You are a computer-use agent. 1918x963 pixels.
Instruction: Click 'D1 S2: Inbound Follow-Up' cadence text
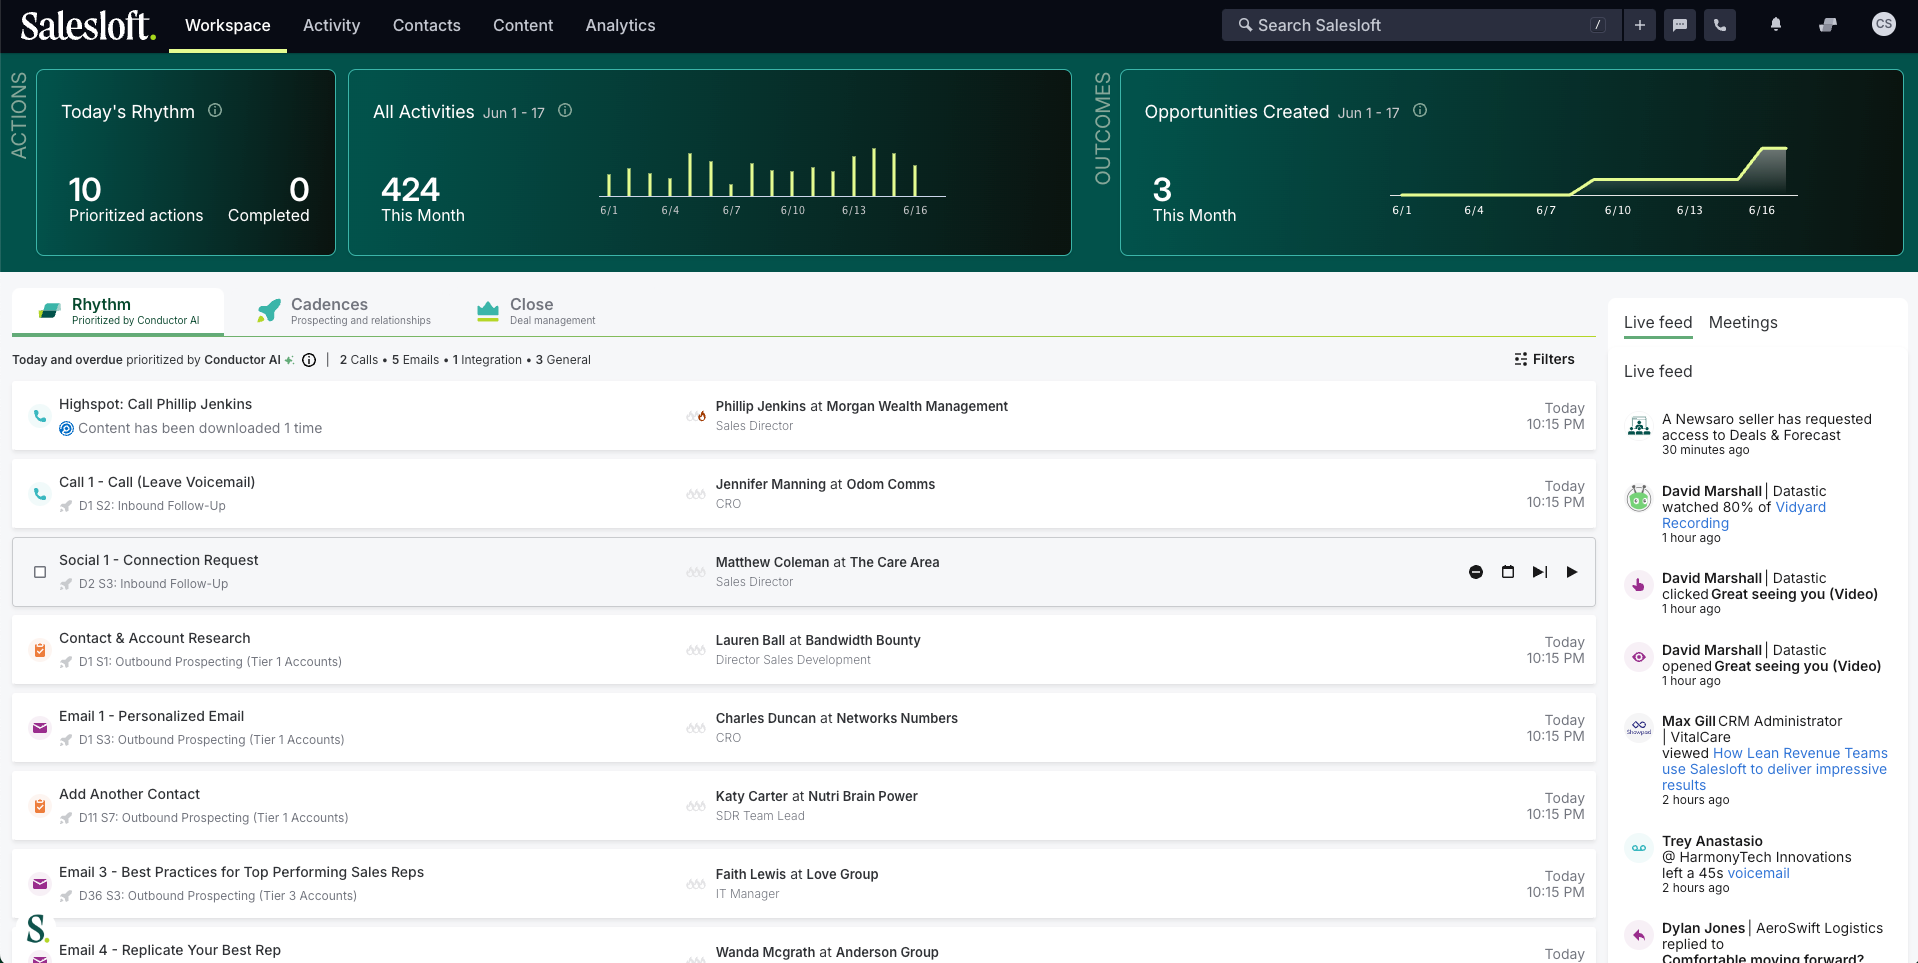152,506
